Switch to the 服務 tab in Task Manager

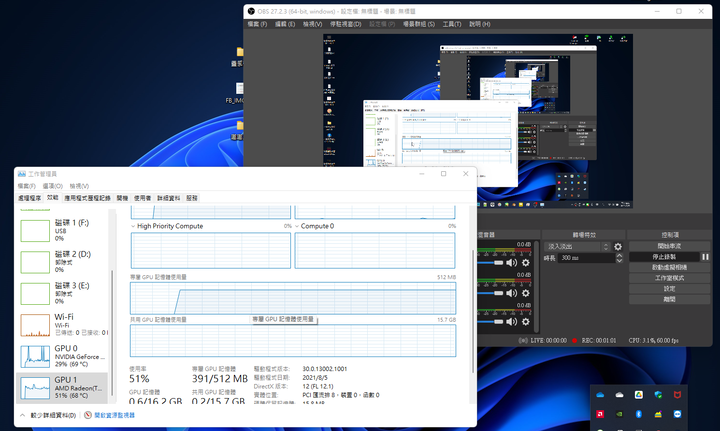191,198
